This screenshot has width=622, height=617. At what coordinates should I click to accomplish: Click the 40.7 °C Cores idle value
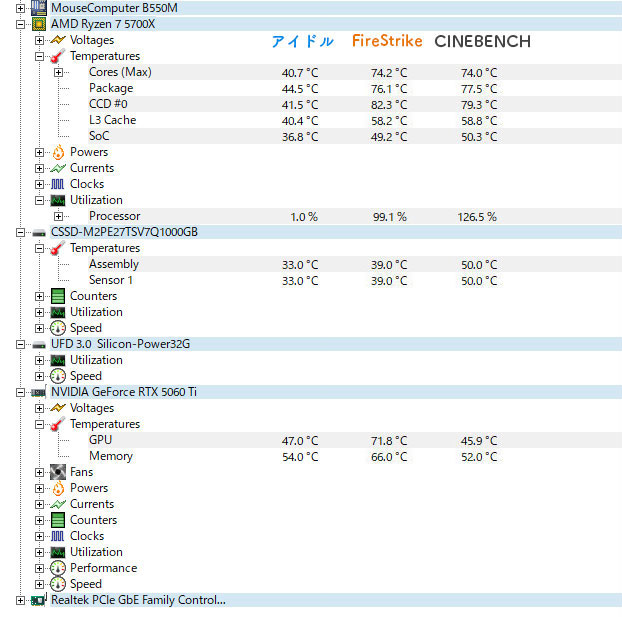point(300,73)
